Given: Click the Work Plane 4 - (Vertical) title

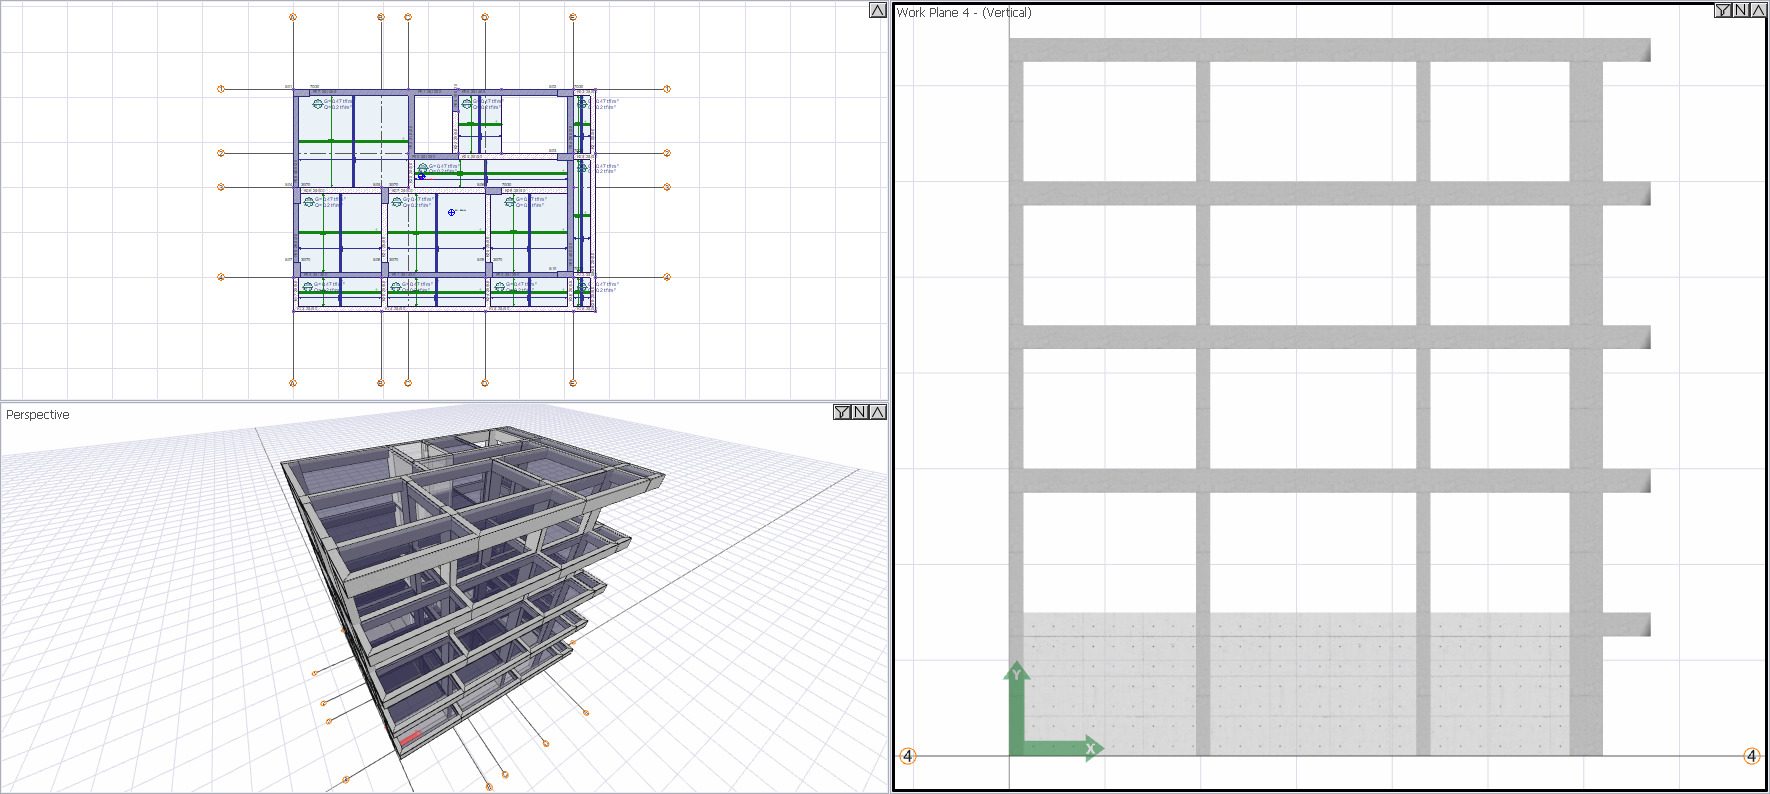Looking at the screenshot, I should [x=964, y=13].
